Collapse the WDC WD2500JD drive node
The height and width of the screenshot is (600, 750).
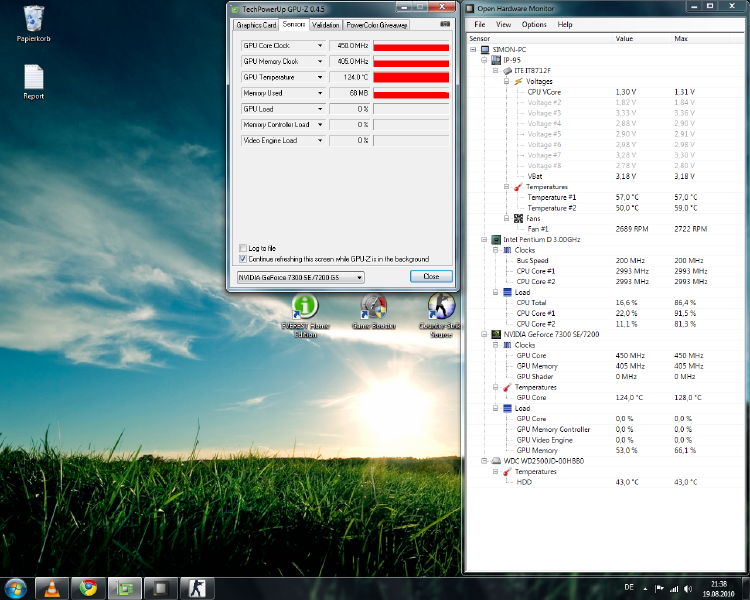(484, 461)
